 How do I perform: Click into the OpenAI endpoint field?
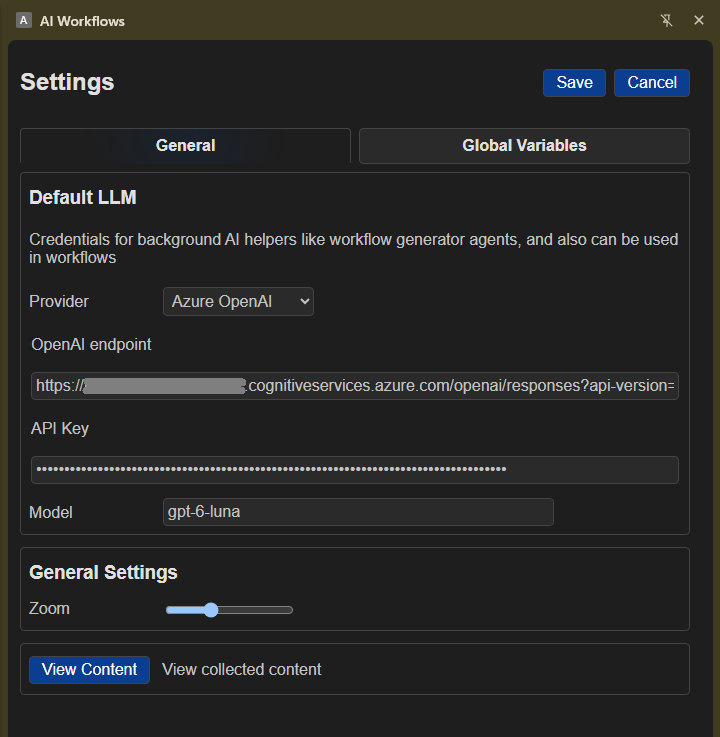coord(355,386)
